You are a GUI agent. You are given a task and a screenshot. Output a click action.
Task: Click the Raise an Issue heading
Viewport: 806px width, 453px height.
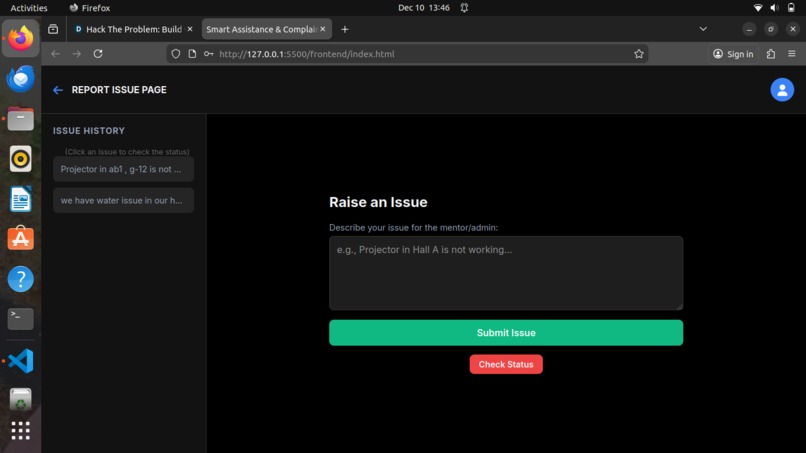pyautogui.click(x=378, y=202)
